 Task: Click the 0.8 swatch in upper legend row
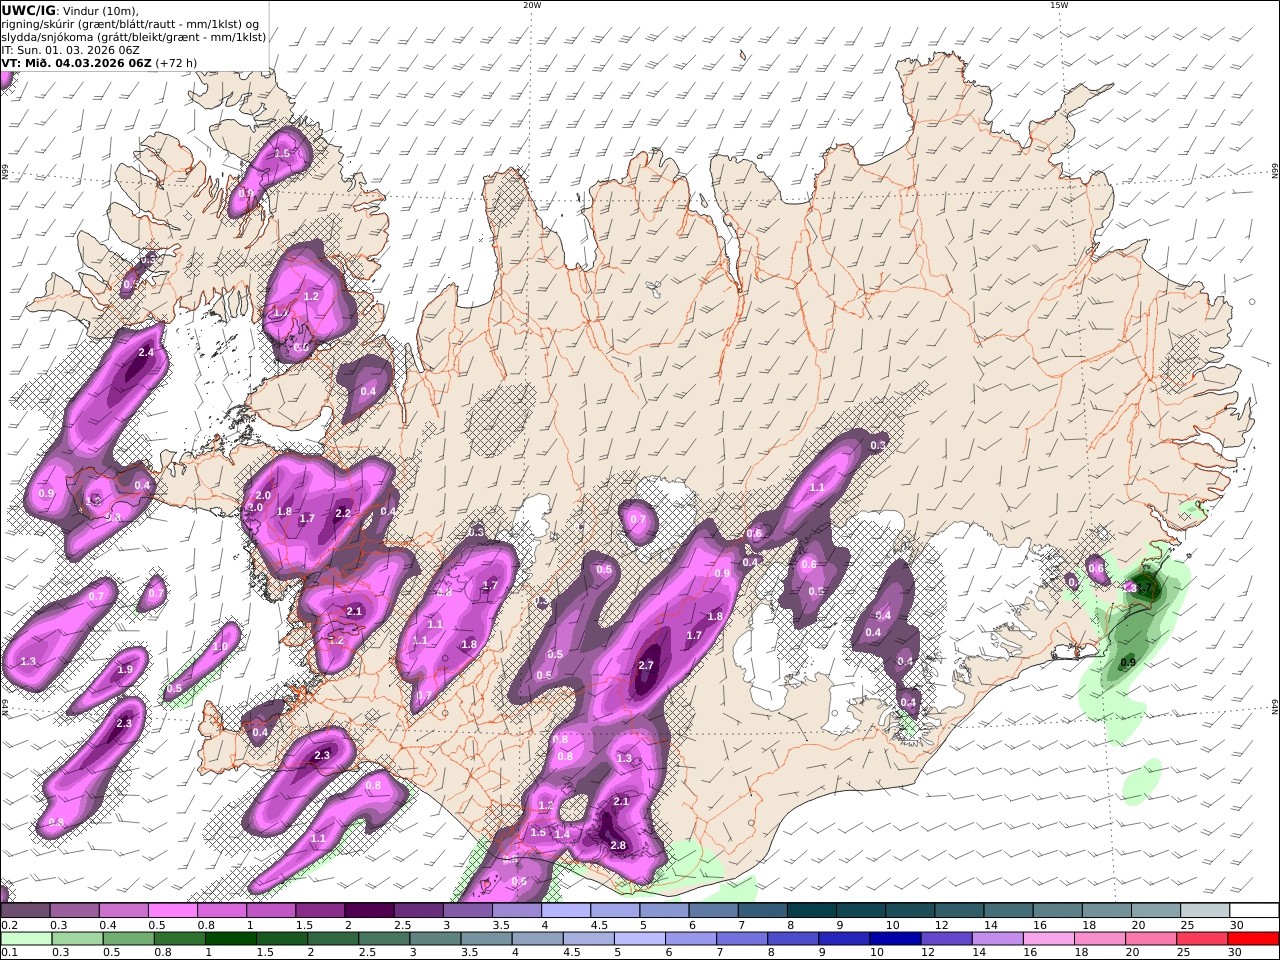(x=222, y=911)
